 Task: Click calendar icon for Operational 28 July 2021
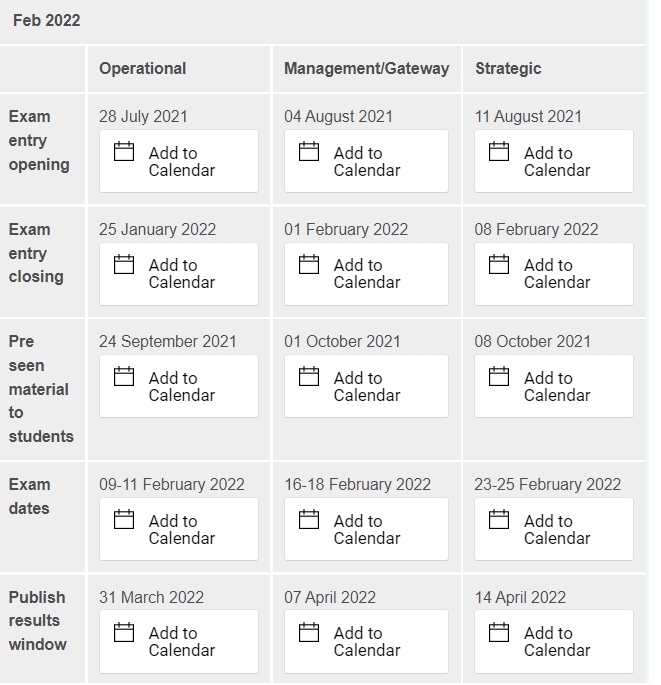[x=124, y=151]
